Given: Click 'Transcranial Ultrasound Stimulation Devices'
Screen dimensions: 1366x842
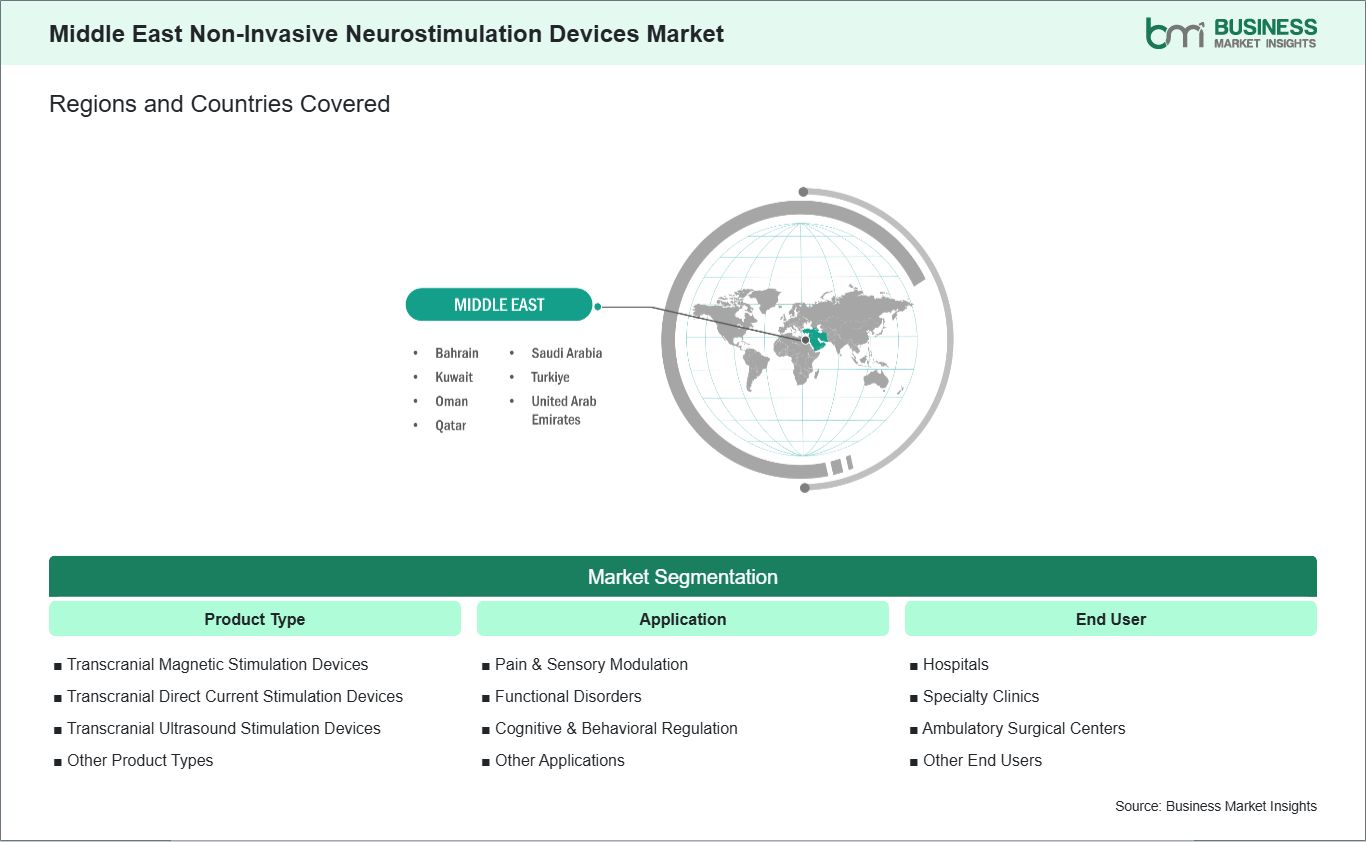Looking at the screenshot, I should 224,728.
